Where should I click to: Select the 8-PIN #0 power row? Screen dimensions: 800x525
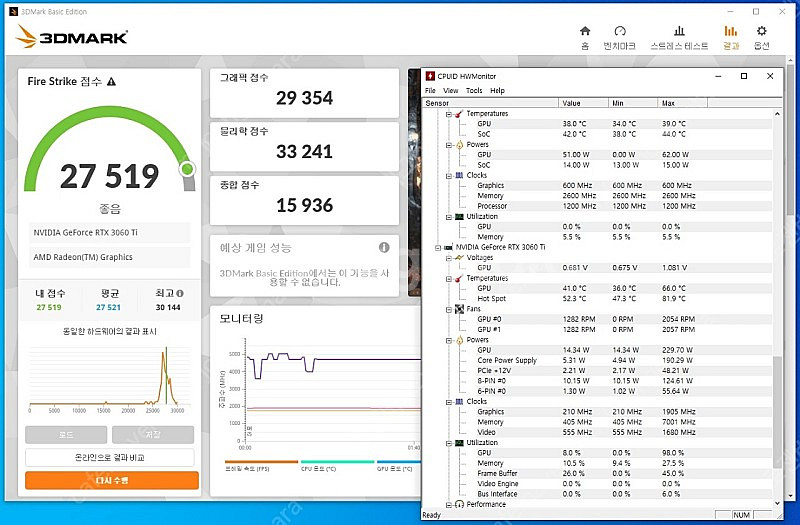[x=597, y=381]
